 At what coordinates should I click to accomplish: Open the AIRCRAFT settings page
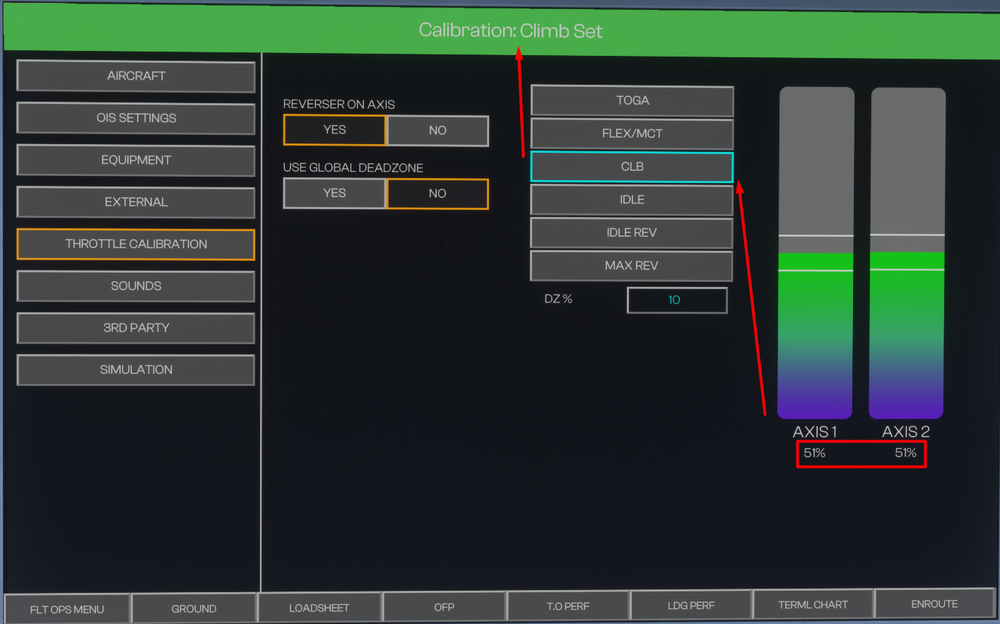coord(136,76)
